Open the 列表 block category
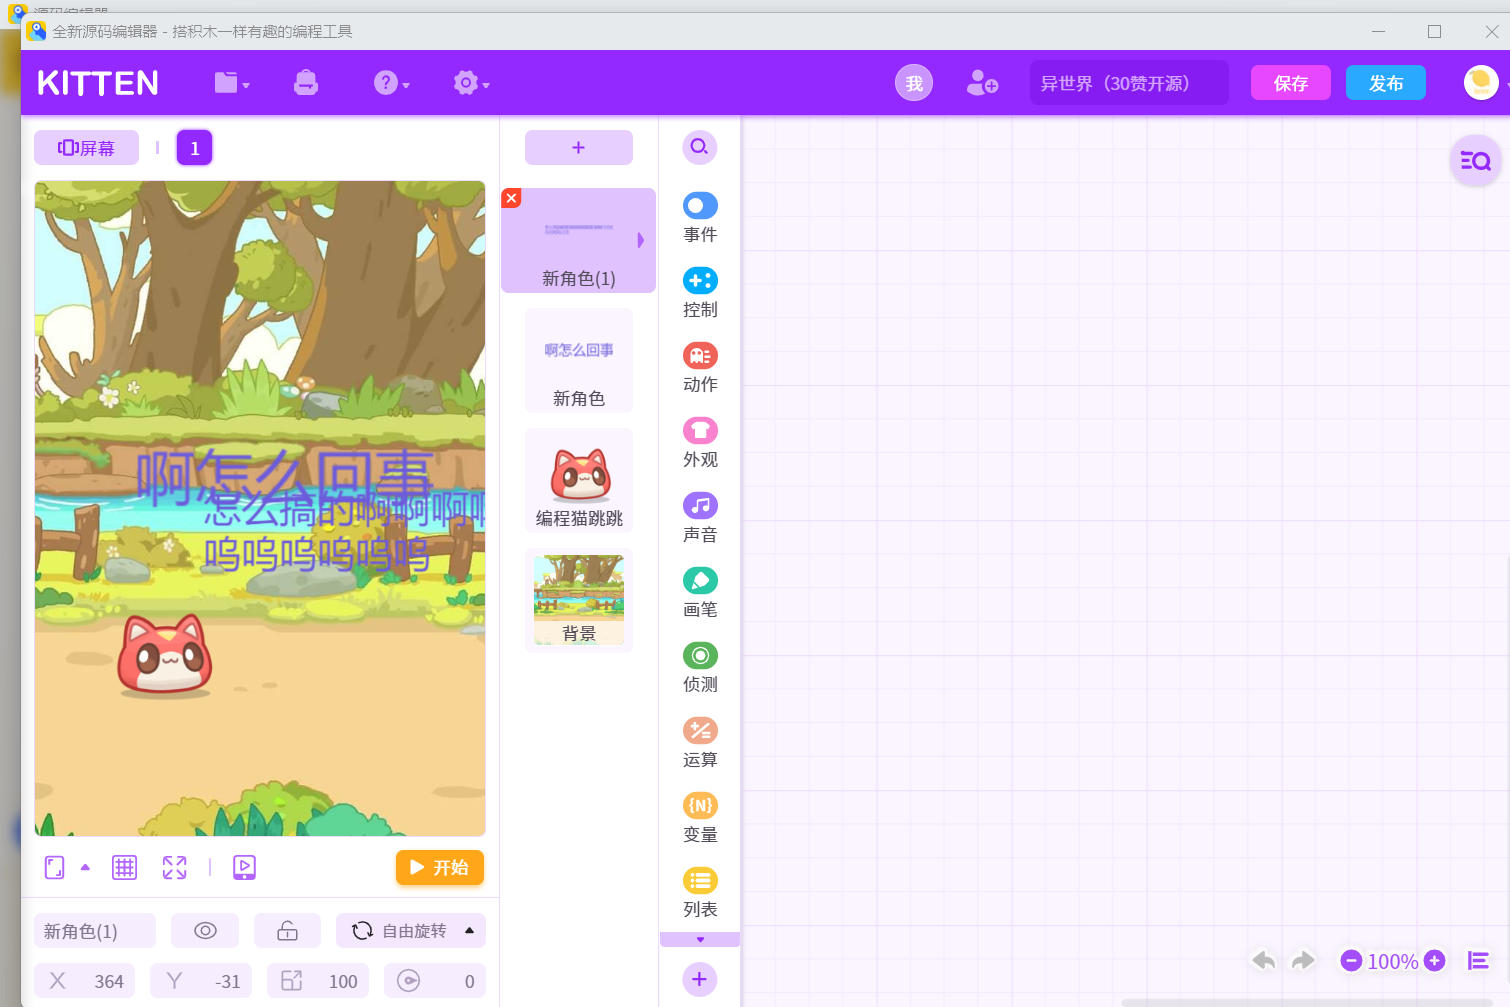The image size is (1510, 1007). [700, 894]
